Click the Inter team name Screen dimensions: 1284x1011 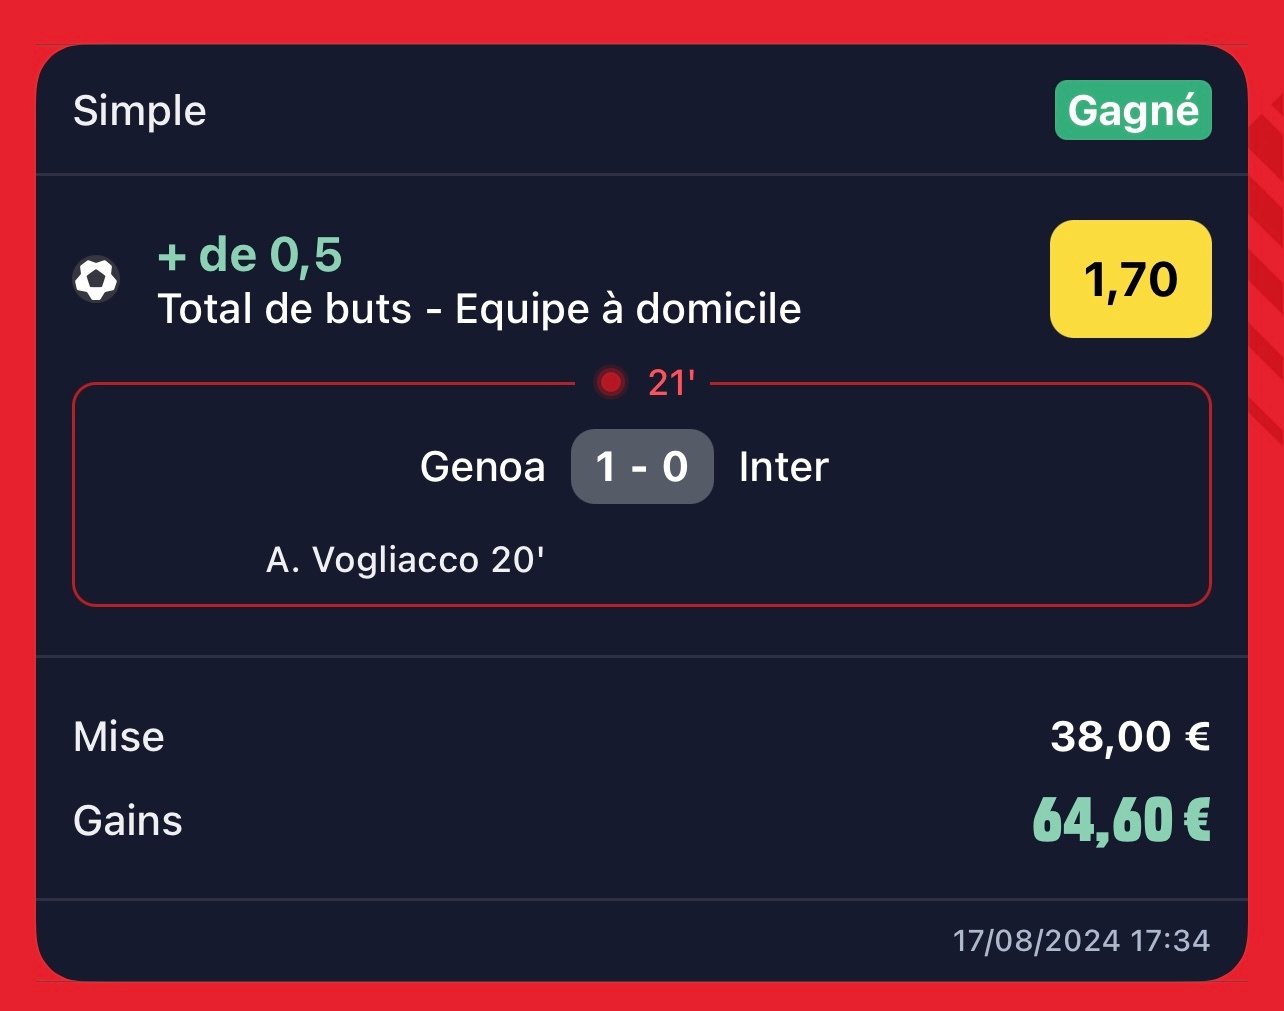point(784,467)
